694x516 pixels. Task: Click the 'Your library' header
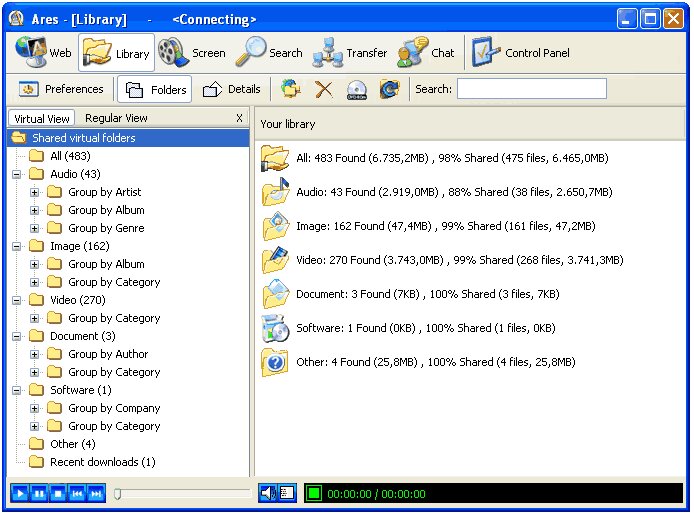click(x=288, y=124)
